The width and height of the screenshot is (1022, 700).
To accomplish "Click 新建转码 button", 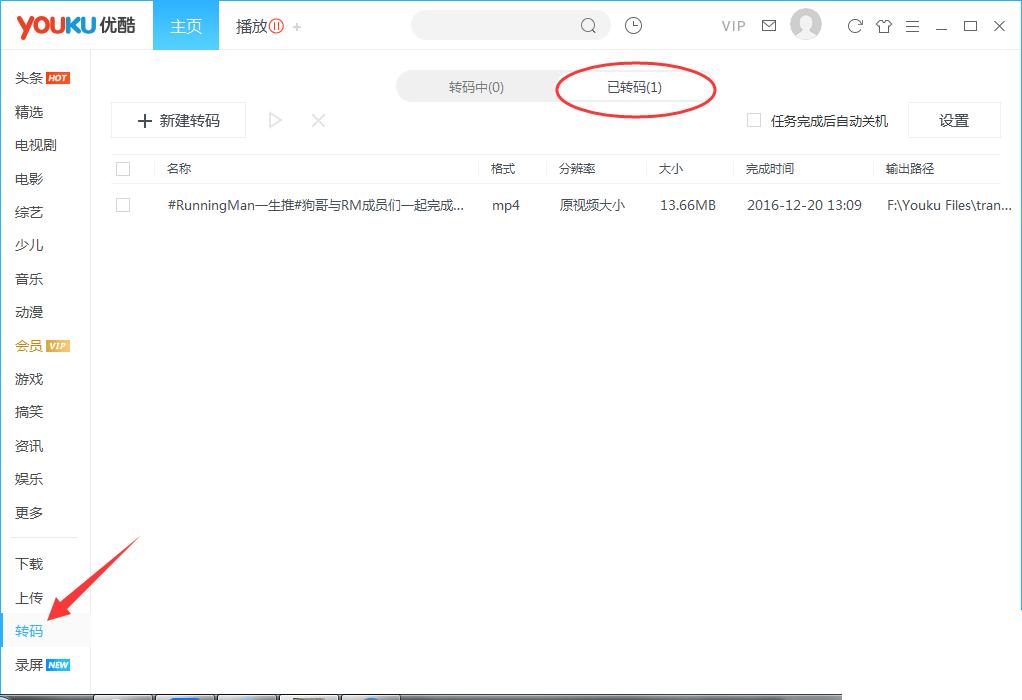I will click(x=179, y=120).
